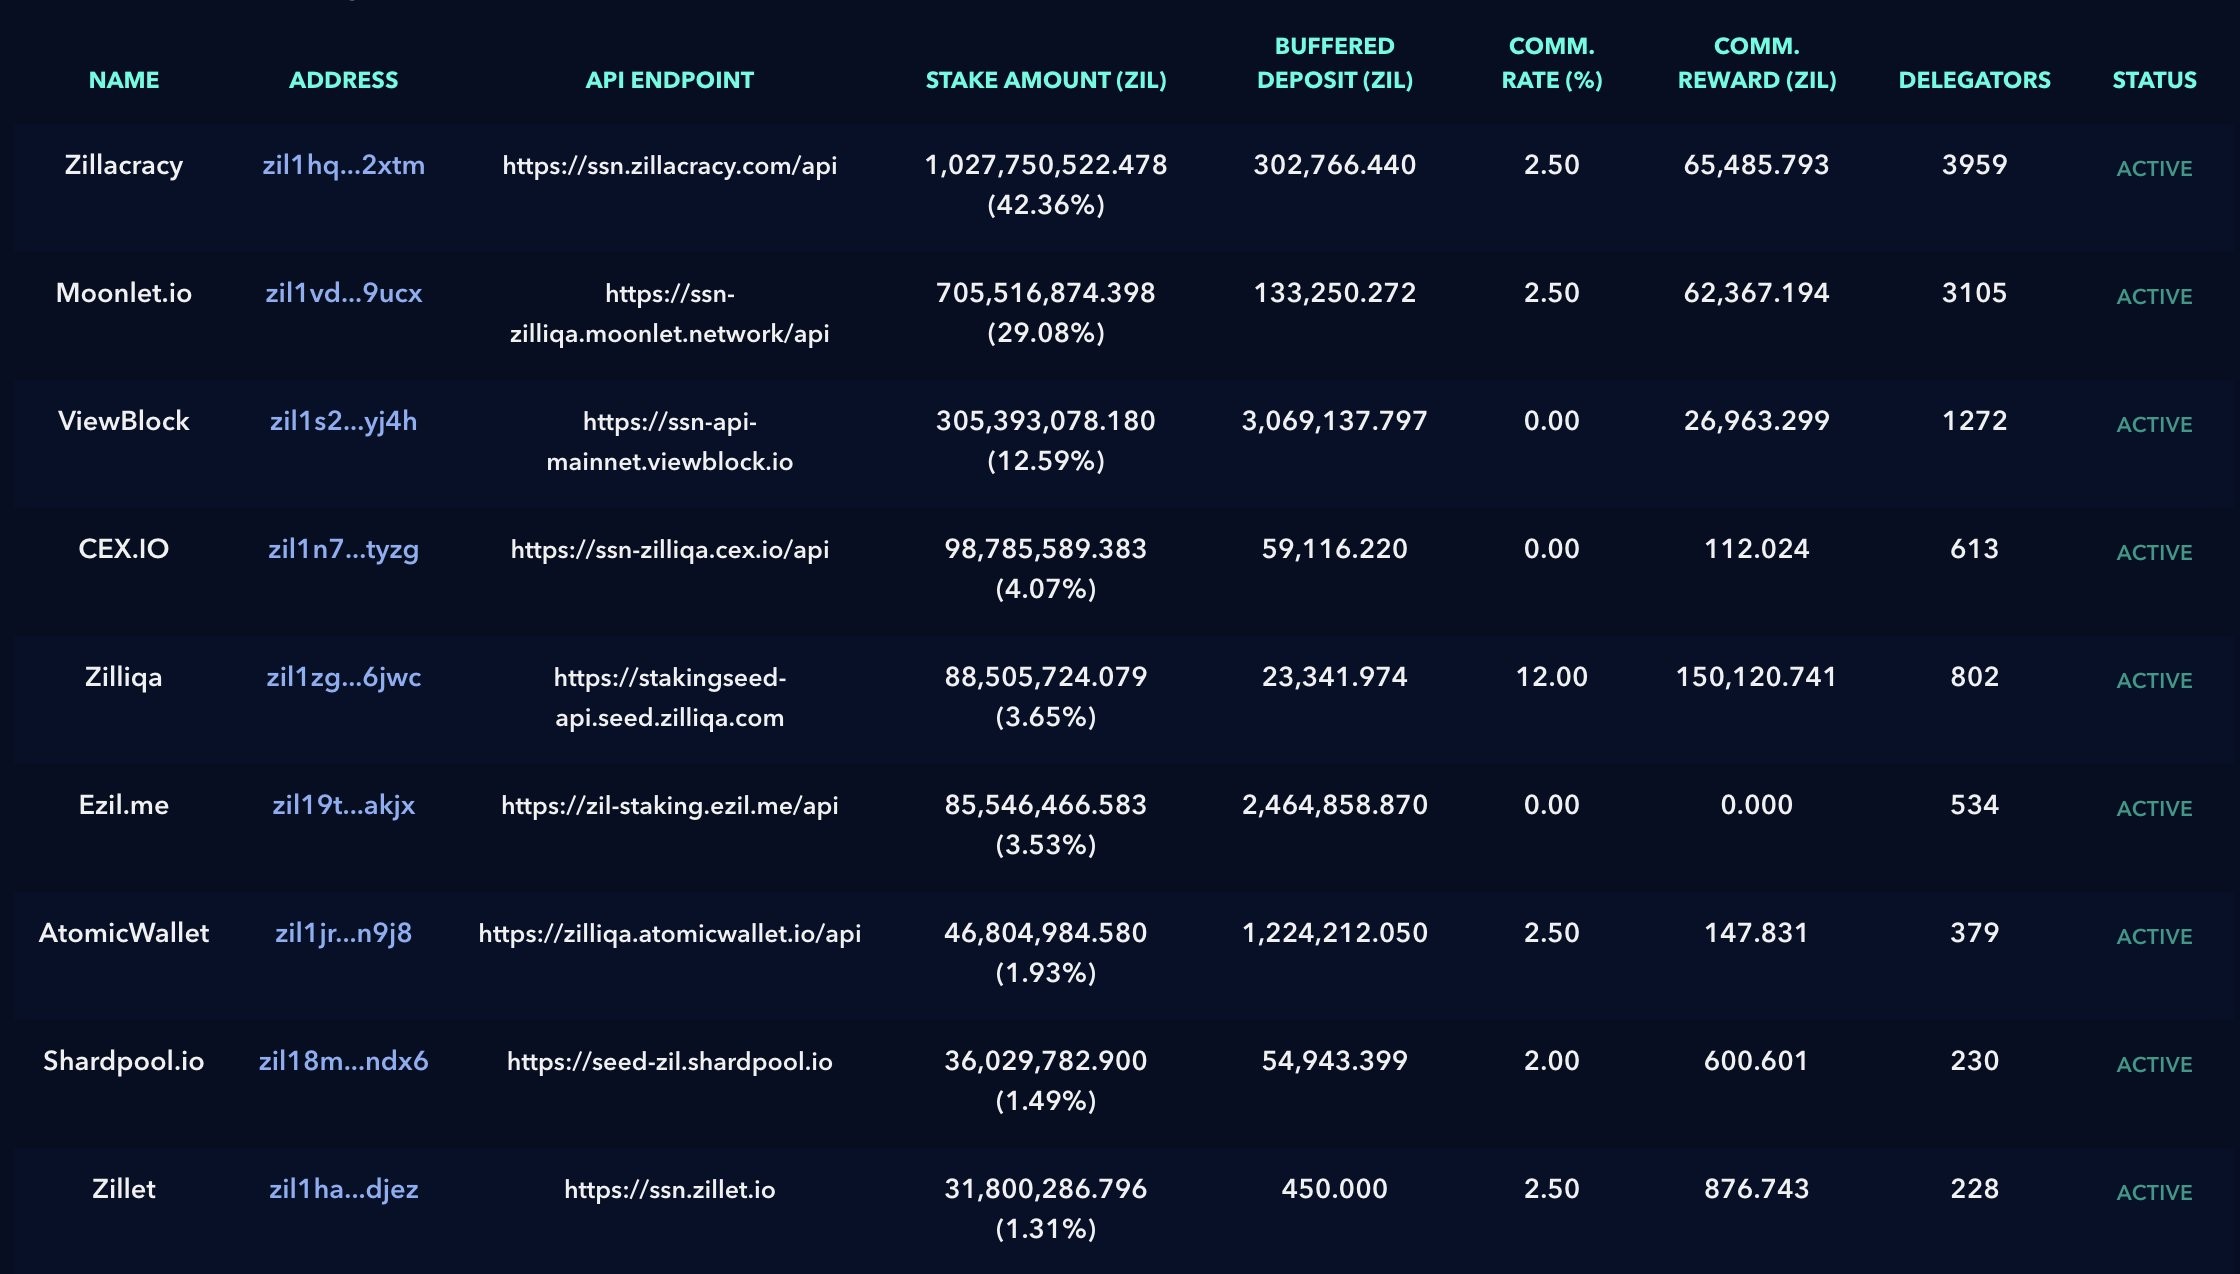Click the STATUS column header
This screenshot has height=1274, width=2240.
point(2154,80)
